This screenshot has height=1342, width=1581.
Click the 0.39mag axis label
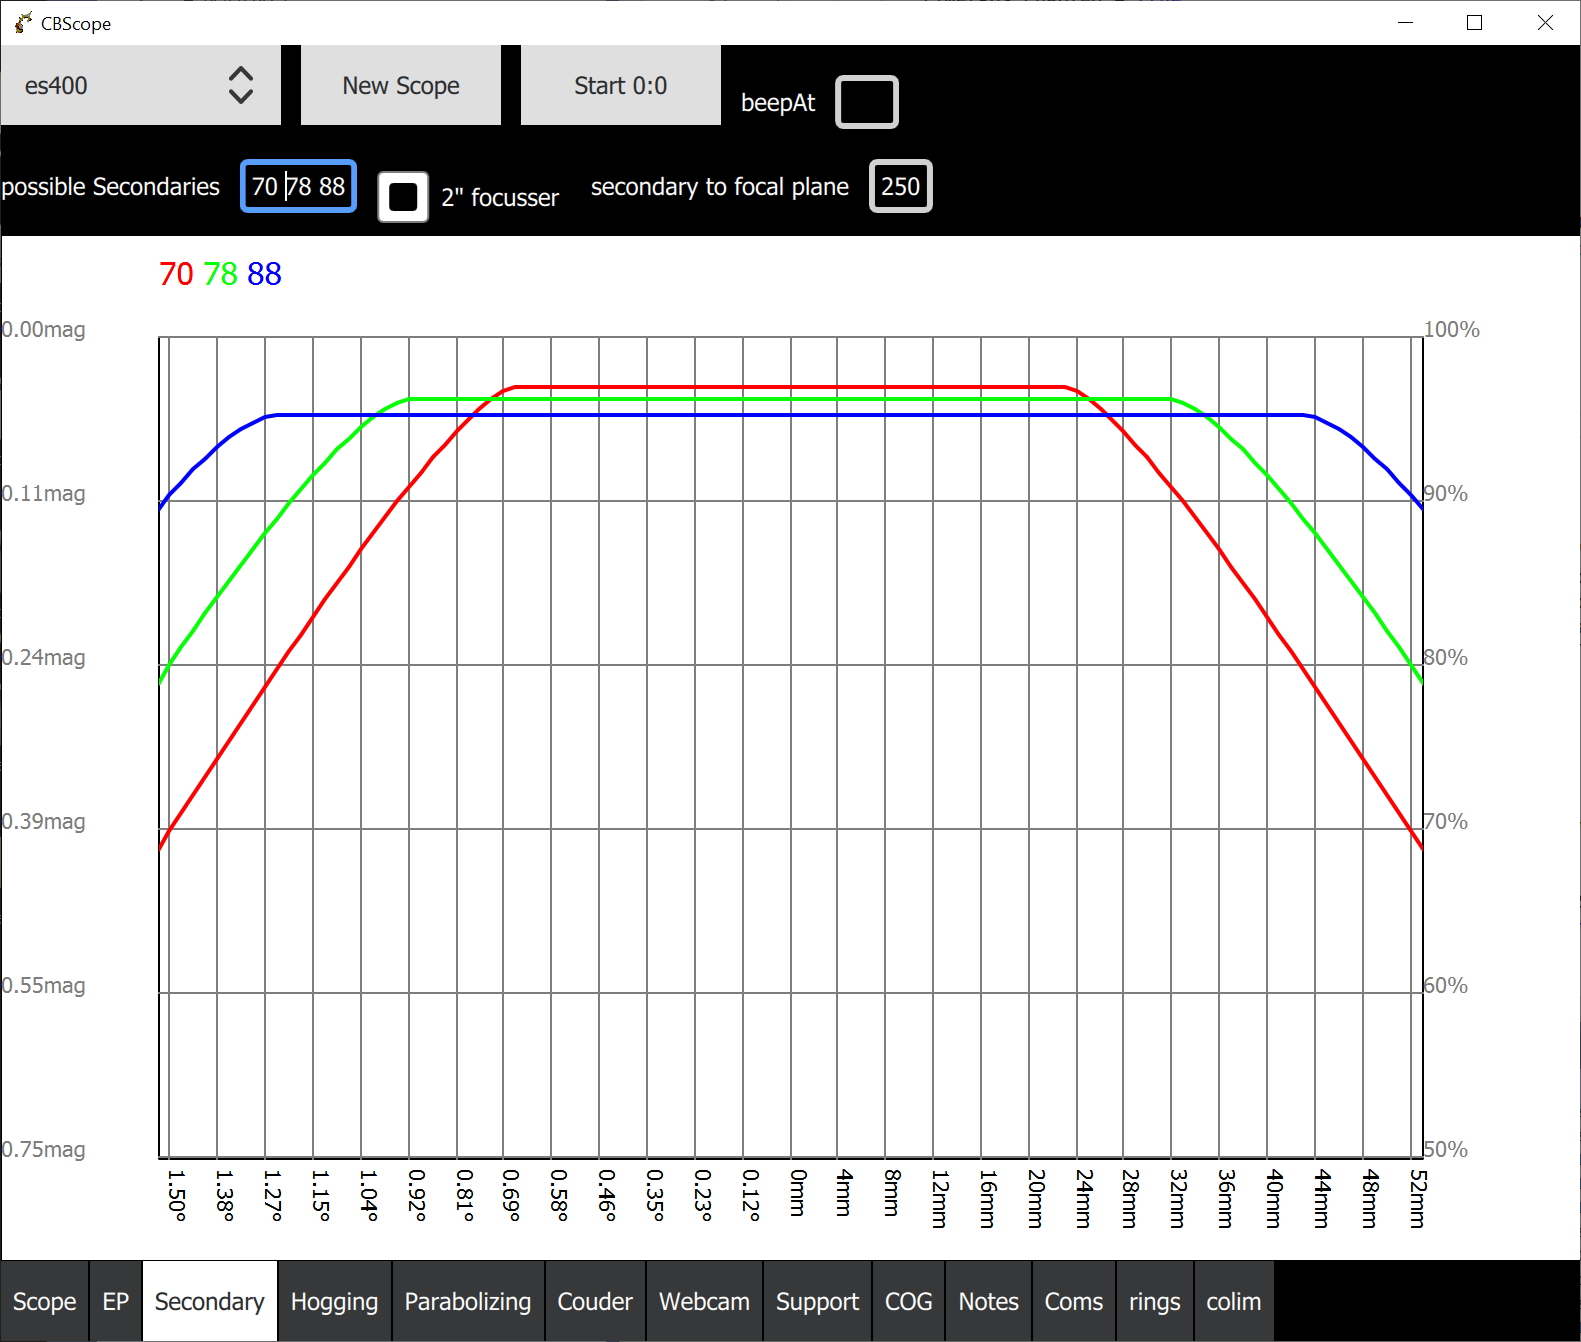(43, 821)
